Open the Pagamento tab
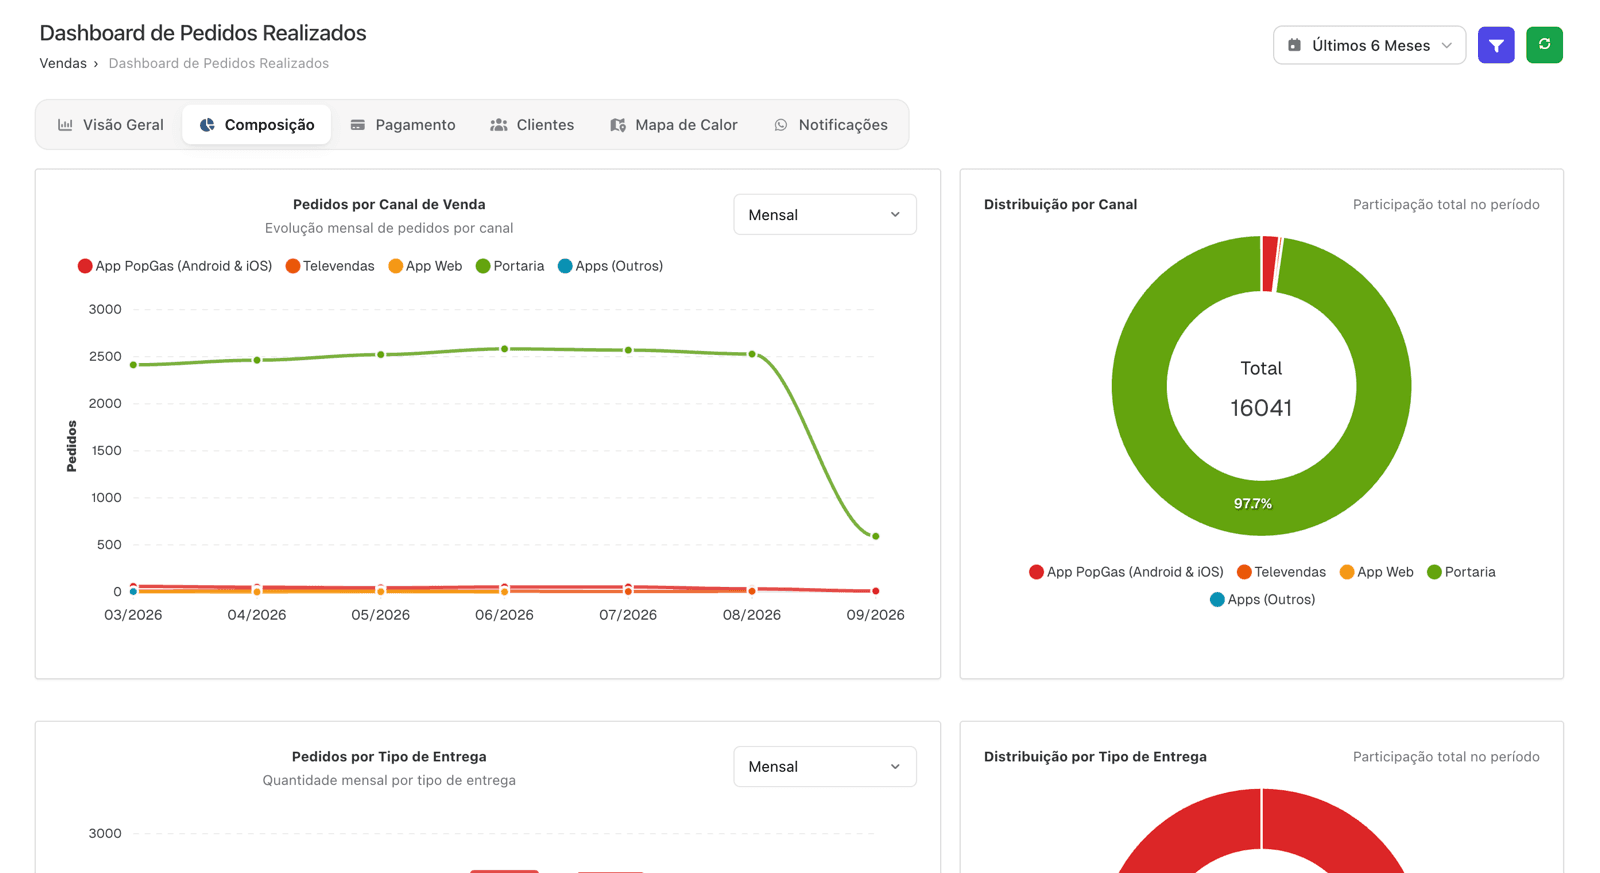 403,125
